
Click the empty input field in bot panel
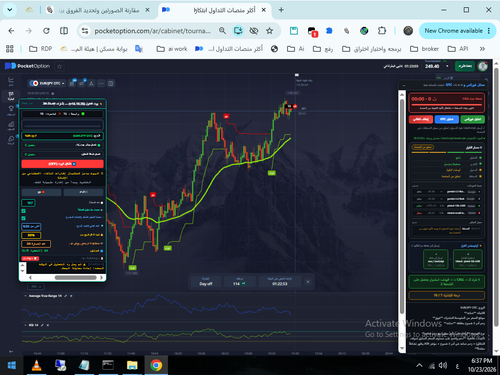[62, 125]
